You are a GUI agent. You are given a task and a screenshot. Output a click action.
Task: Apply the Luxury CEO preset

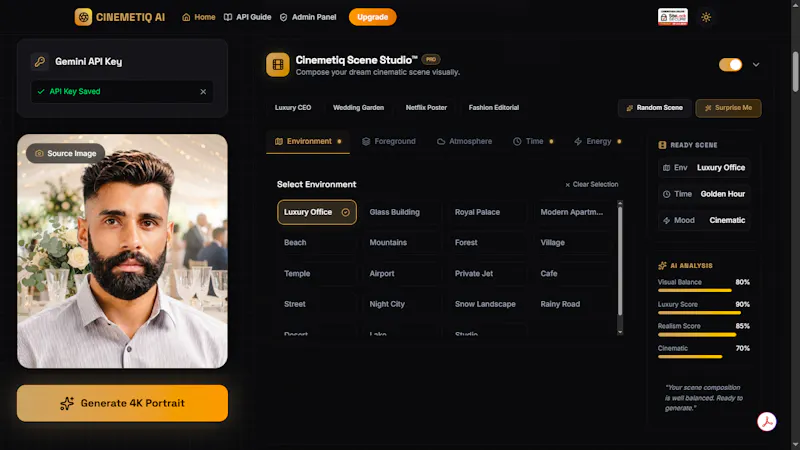click(293, 108)
